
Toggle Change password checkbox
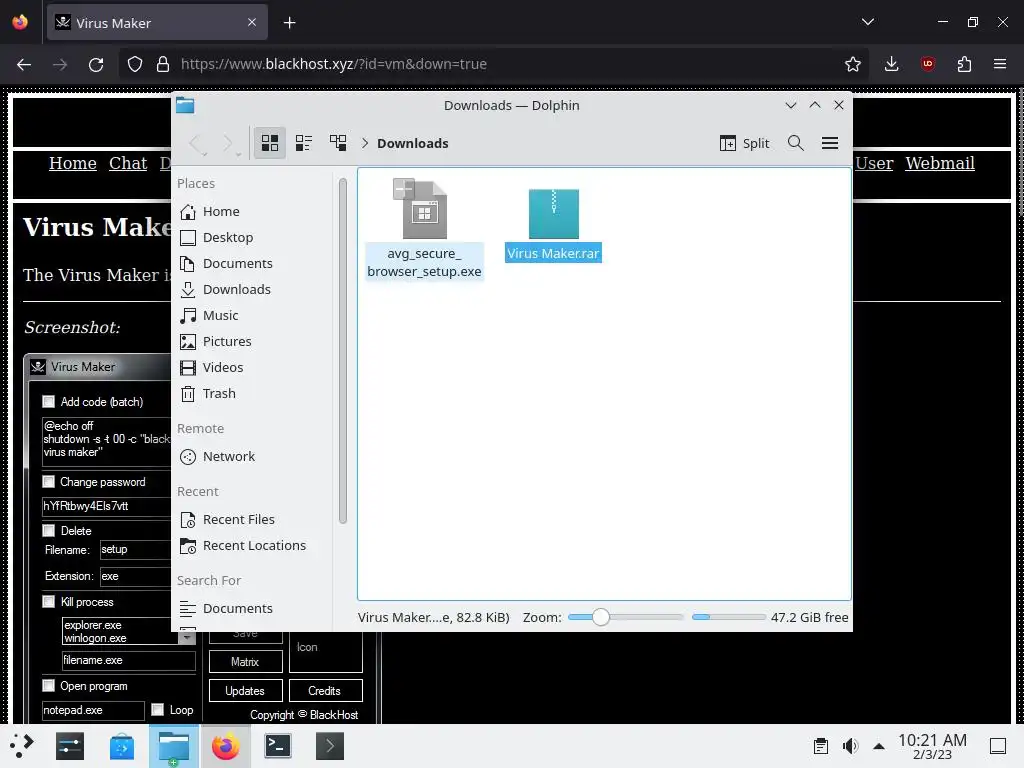[48, 482]
